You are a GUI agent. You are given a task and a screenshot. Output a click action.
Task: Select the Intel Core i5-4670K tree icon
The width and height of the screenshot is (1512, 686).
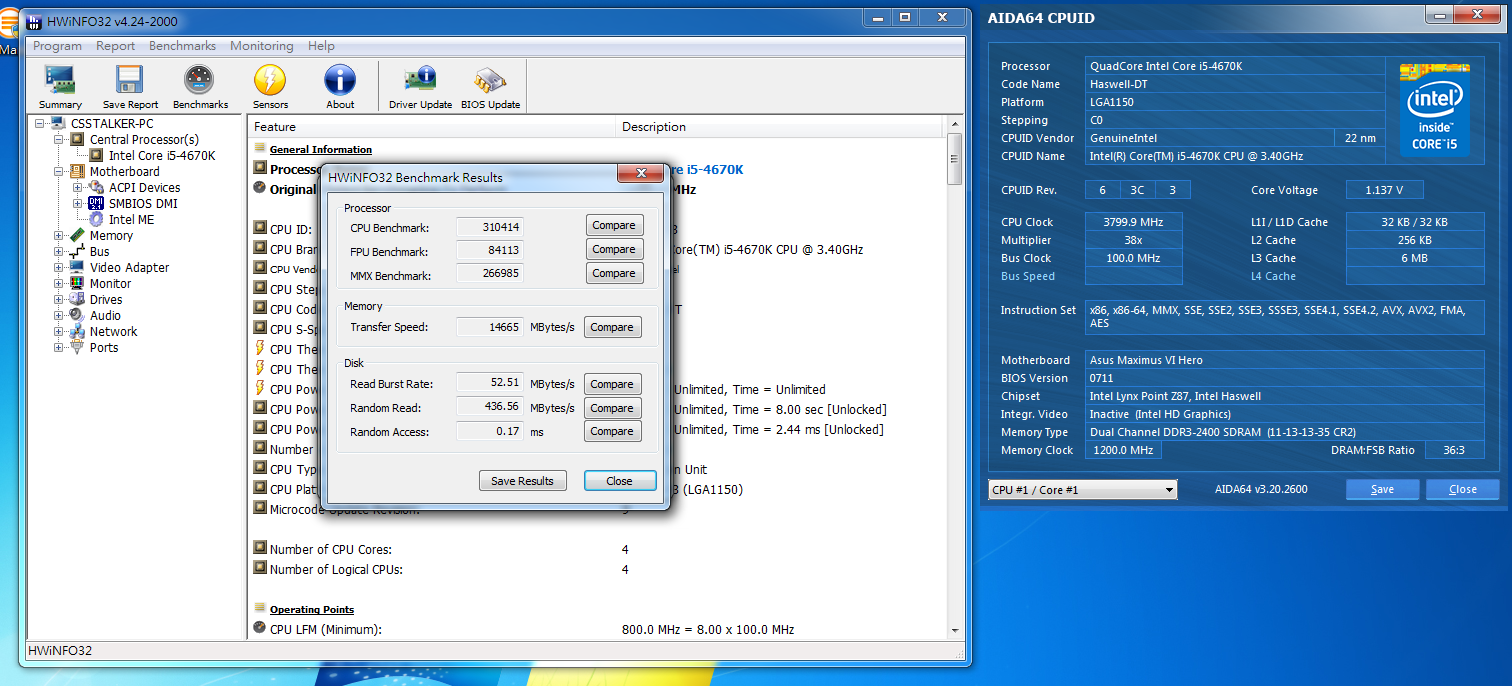click(x=96, y=155)
